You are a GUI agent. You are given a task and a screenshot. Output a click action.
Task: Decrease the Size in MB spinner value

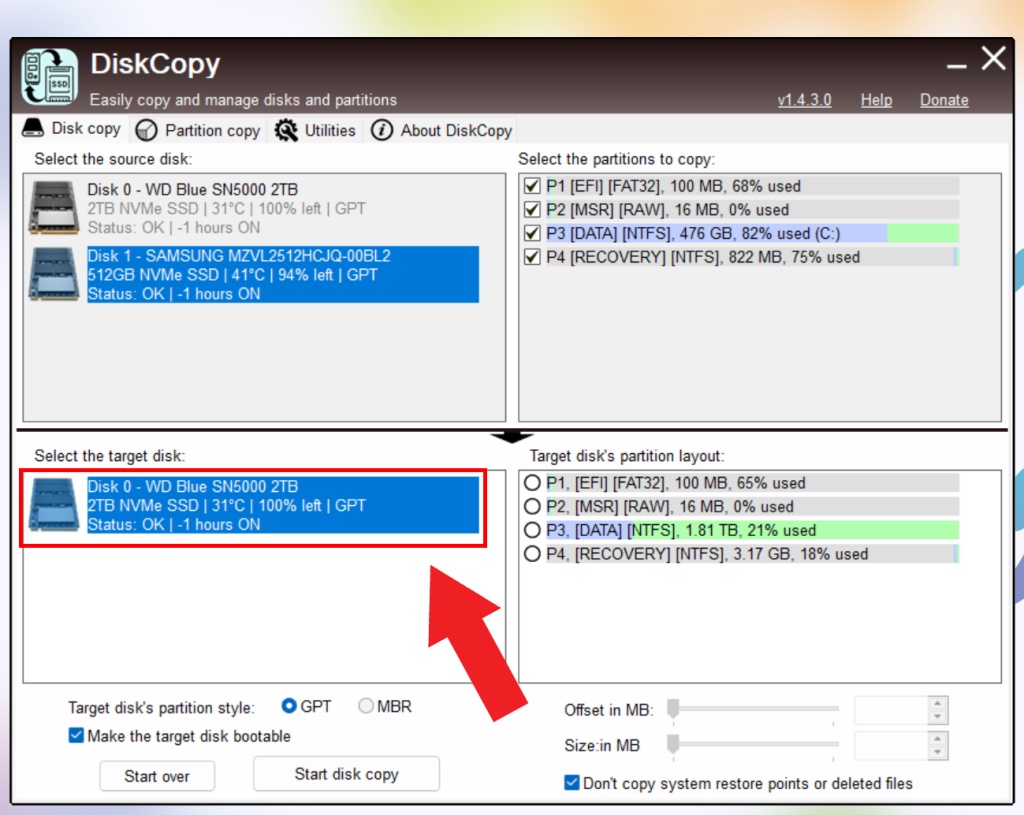[938, 752]
